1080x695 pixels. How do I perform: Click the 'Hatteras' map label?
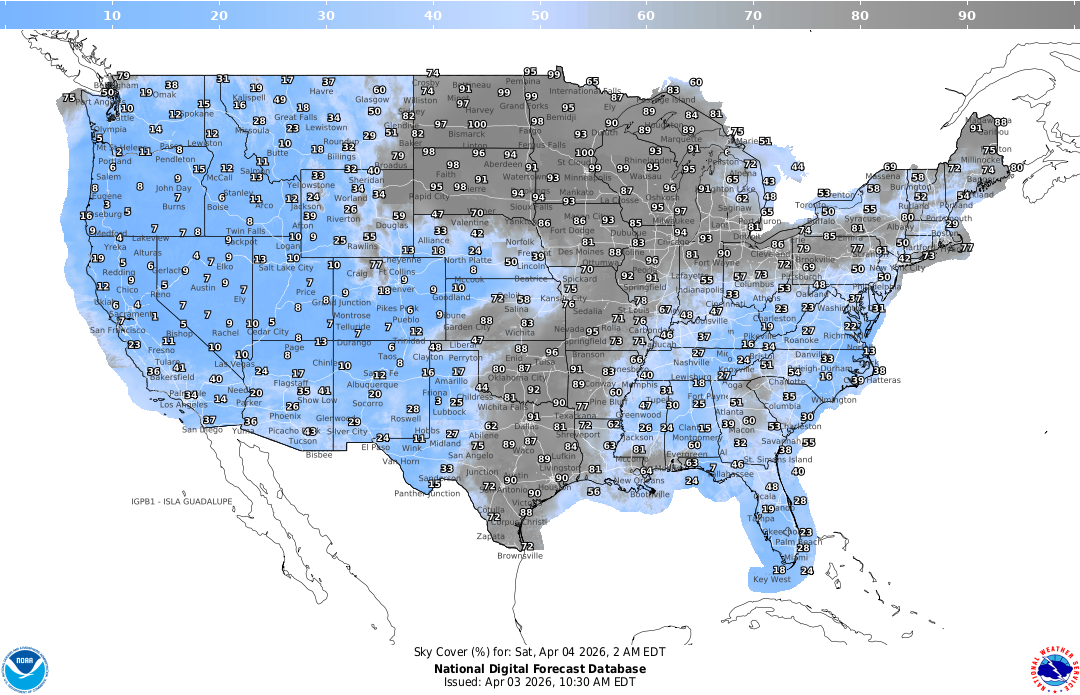click(x=883, y=380)
